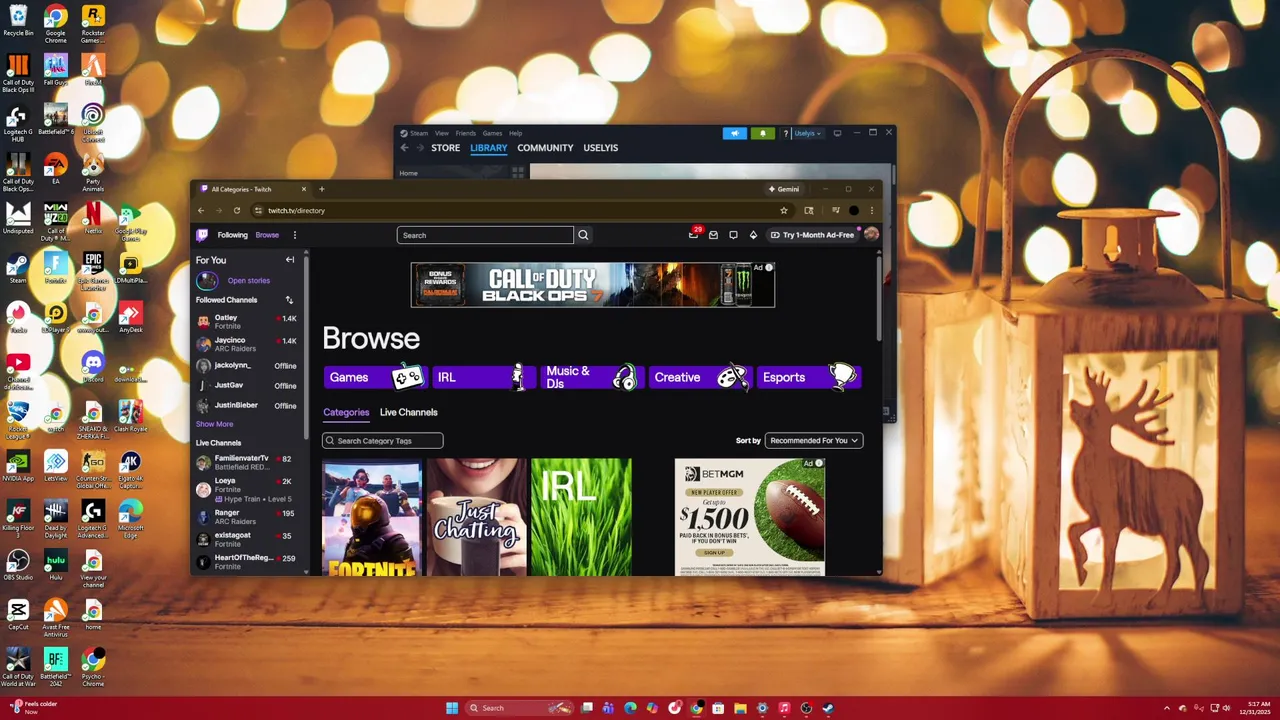Click the Steam back arrow
Image resolution: width=1280 pixels, height=720 pixels.
[x=405, y=148]
